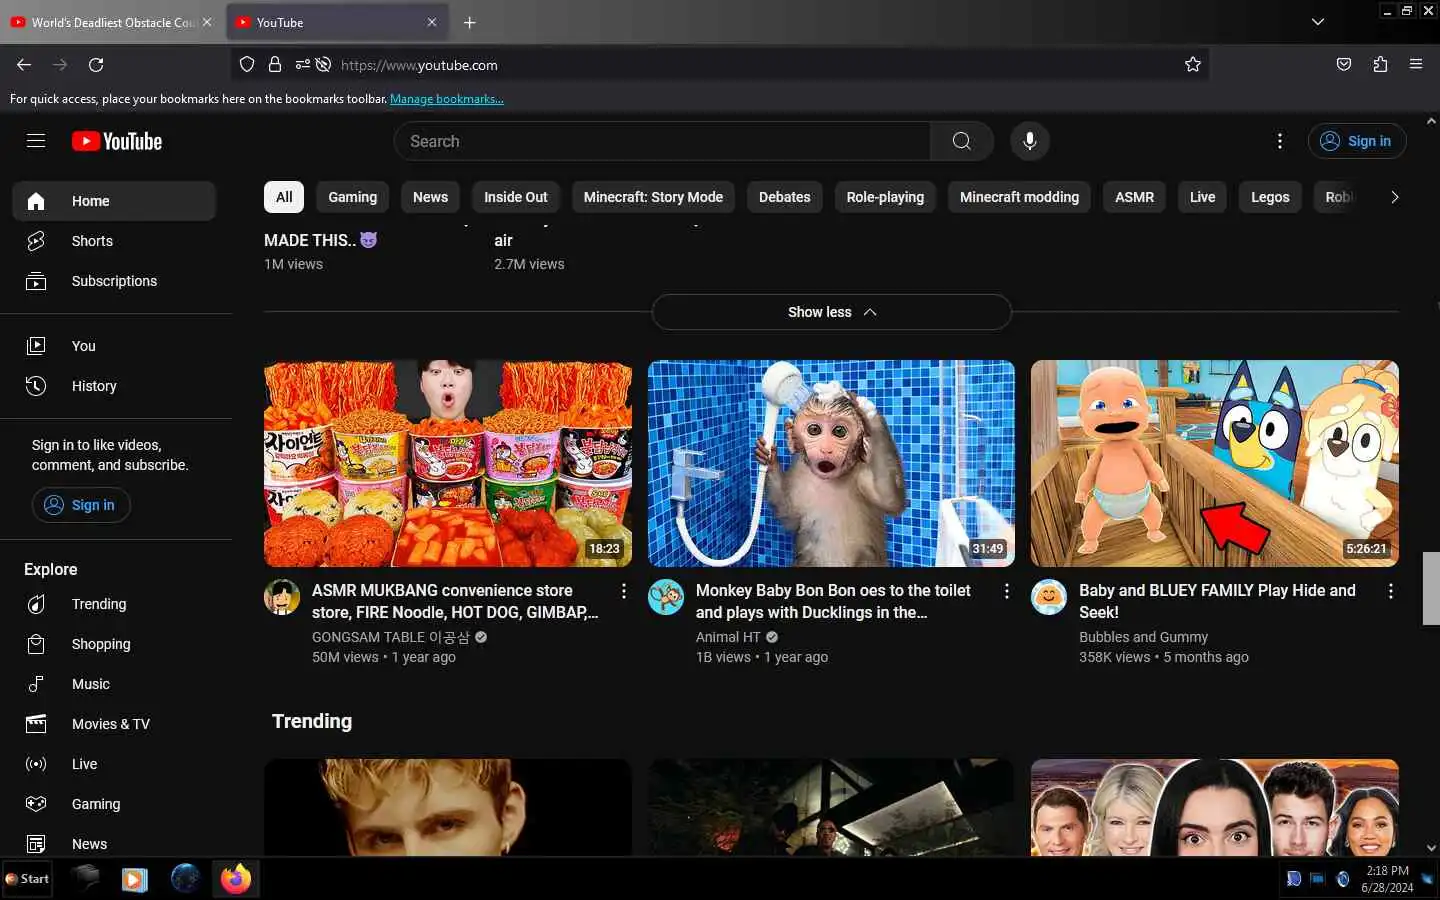Open Shopping under Explore
This screenshot has width=1440, height=900.
[x=114, y=644]
